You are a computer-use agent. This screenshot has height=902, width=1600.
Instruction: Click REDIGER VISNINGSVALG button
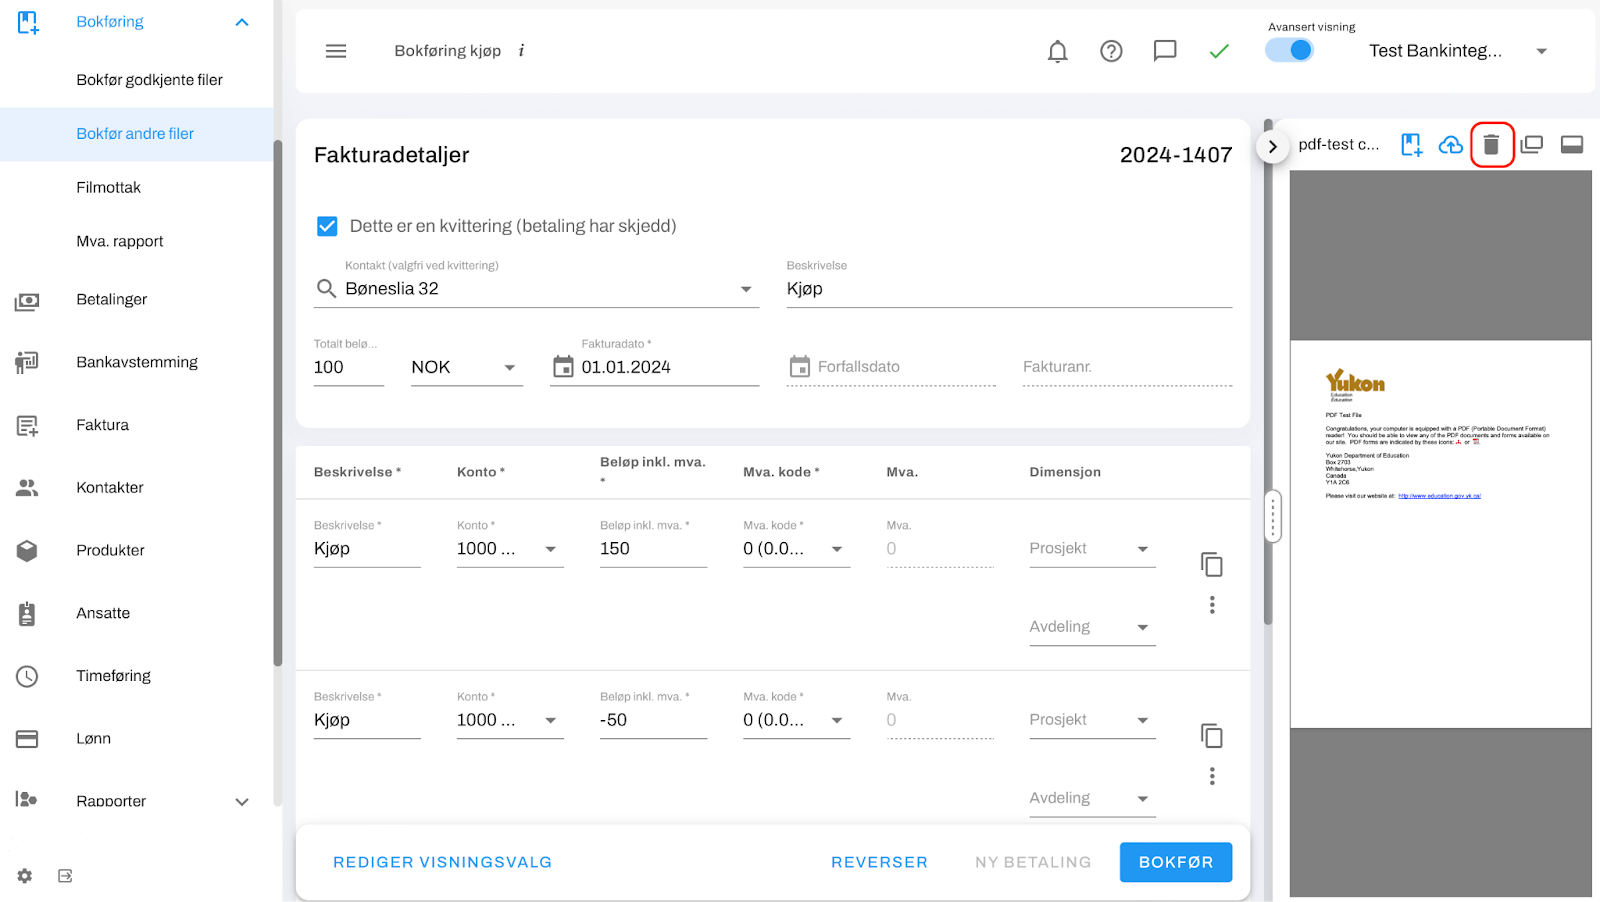click(x=442, y=862)
